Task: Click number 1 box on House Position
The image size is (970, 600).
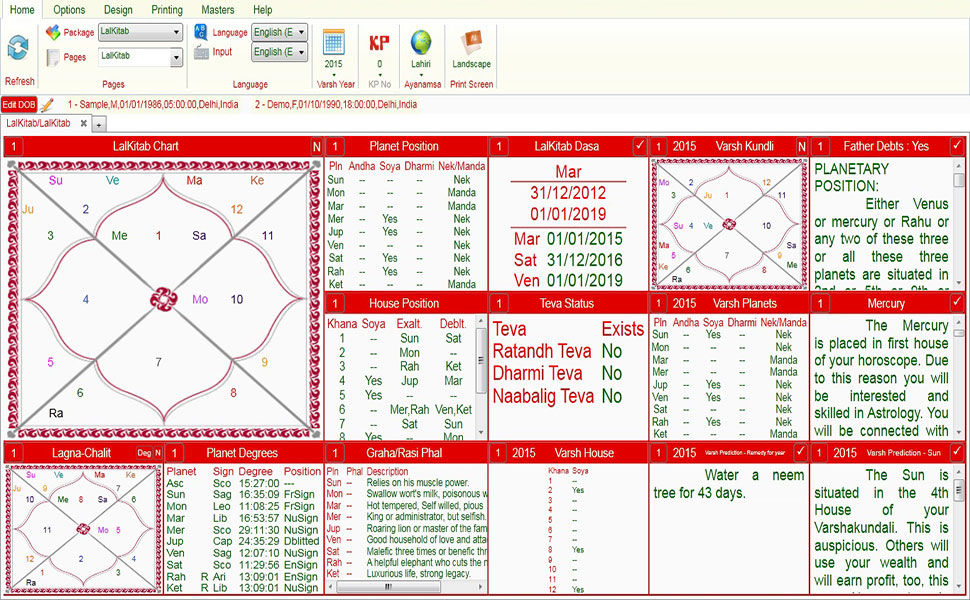Action: click(x=335, y=304)
